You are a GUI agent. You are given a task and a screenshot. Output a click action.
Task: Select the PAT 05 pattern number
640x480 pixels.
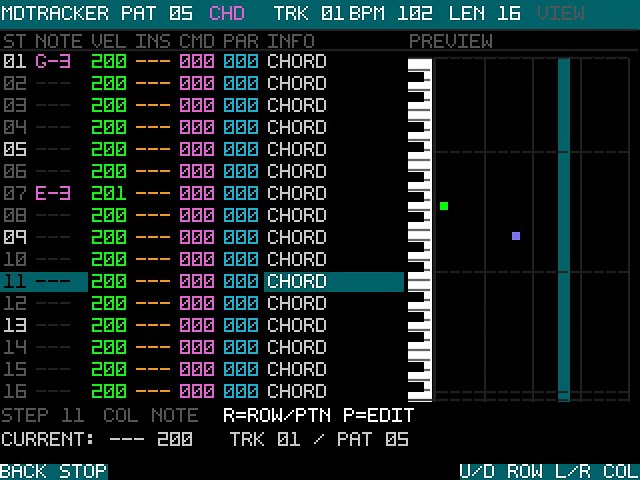(x=157, y=13)
